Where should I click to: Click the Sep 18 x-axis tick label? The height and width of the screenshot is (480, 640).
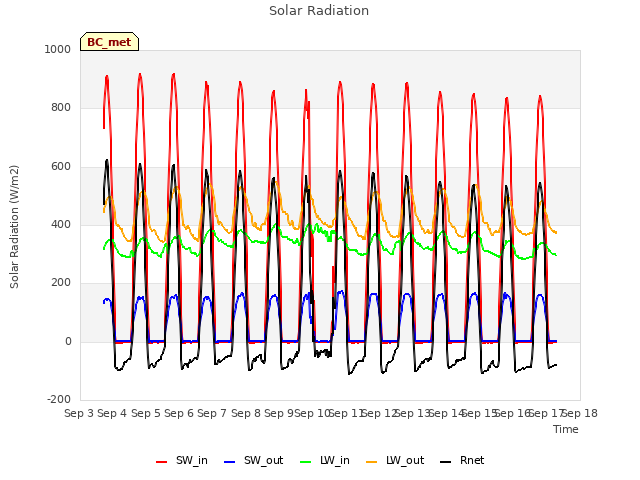click(580, 413)
